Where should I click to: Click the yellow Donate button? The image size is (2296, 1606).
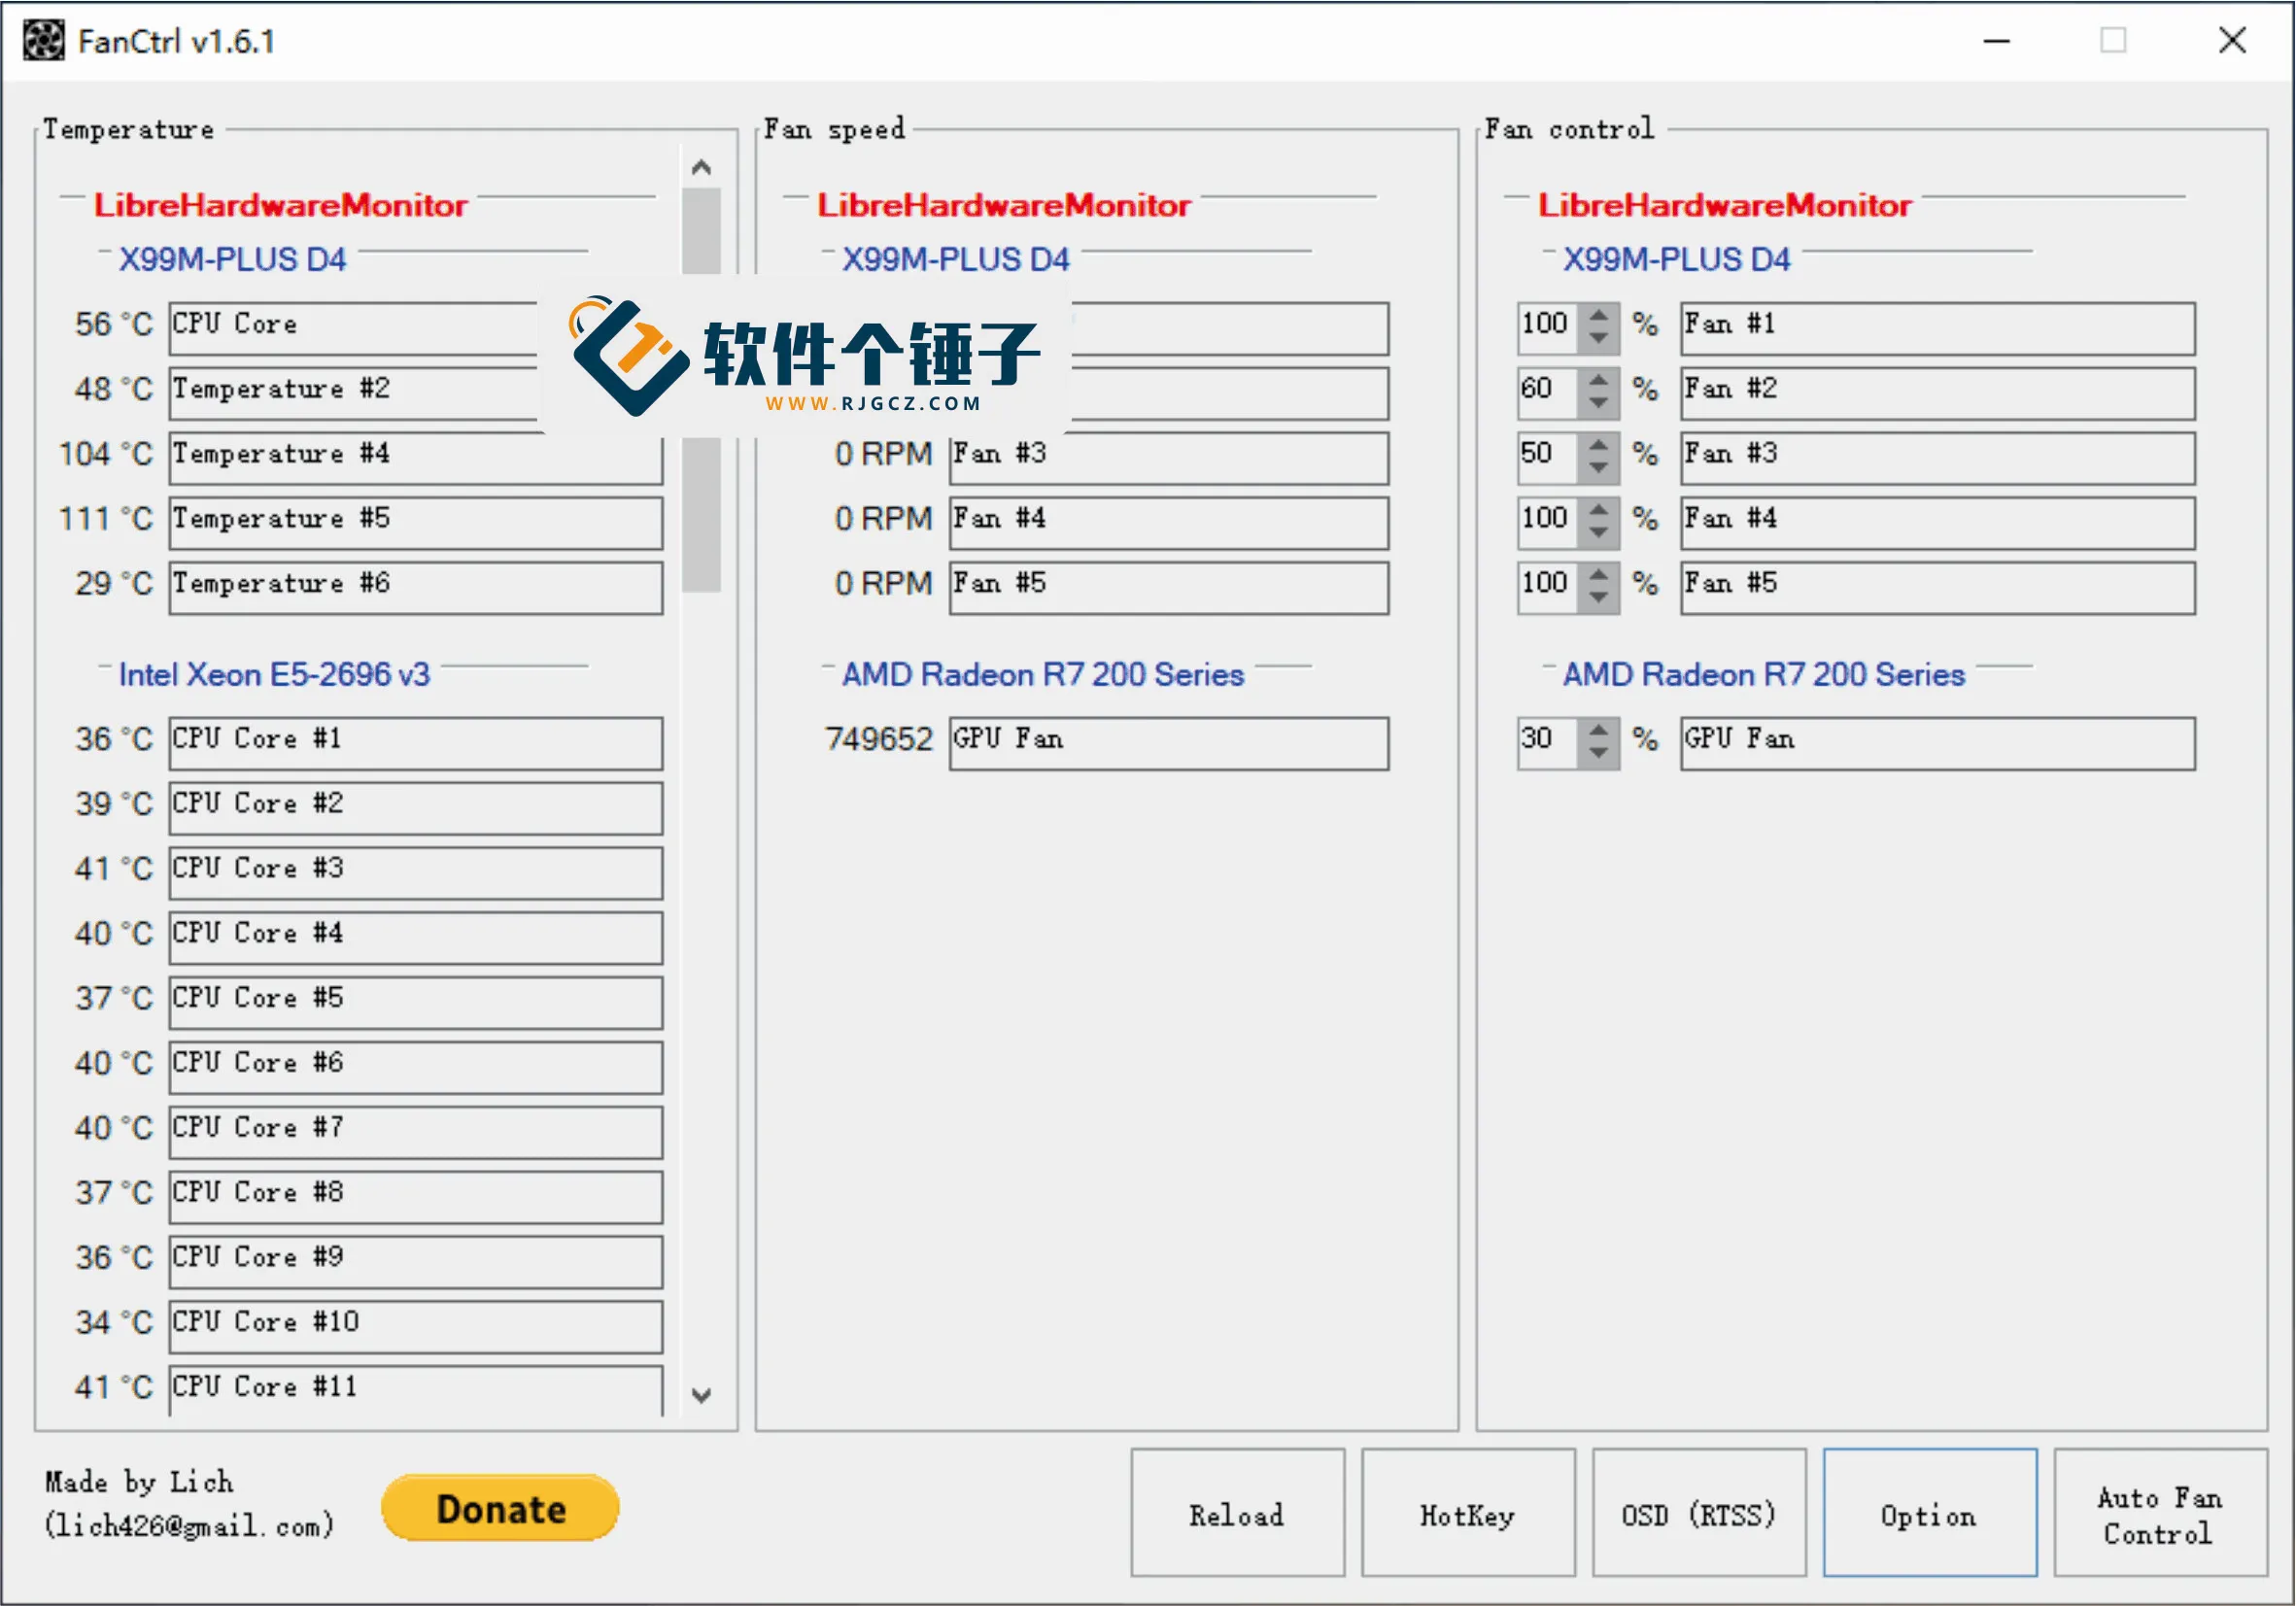point(500,1508)
